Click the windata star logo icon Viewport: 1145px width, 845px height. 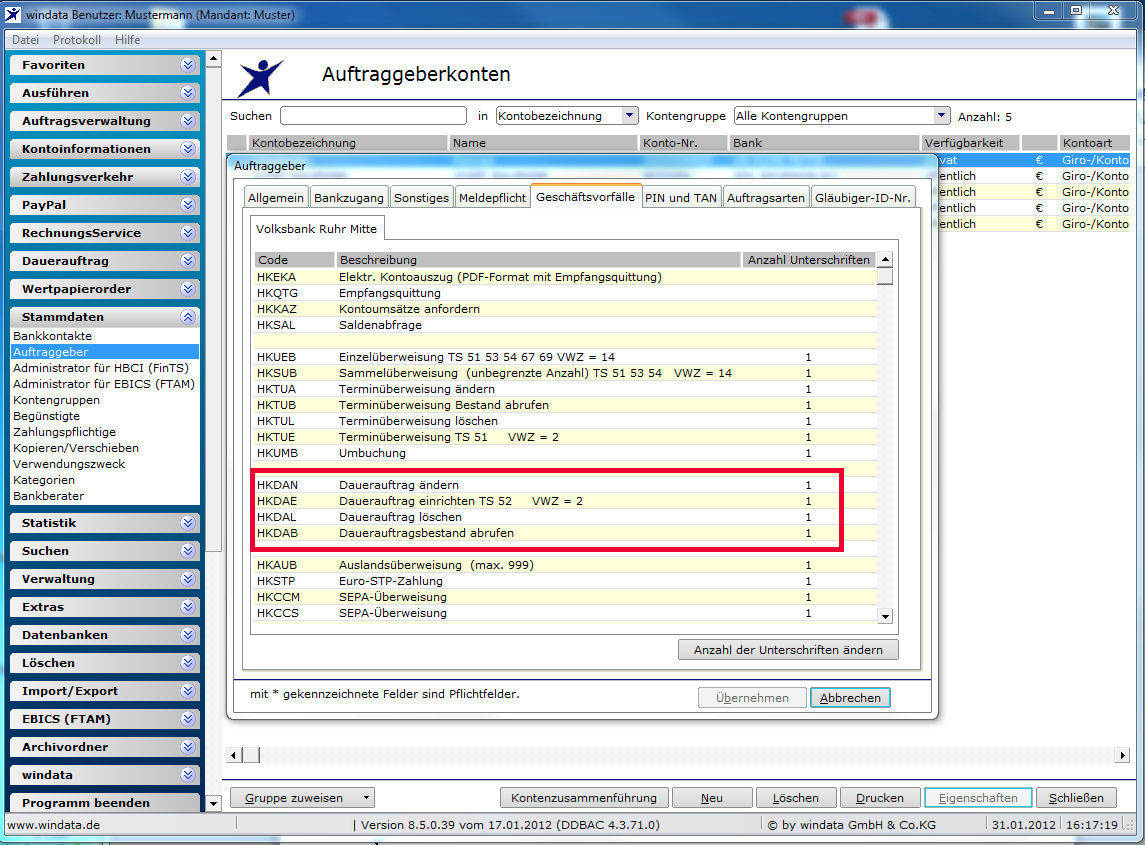click(261, 77)
